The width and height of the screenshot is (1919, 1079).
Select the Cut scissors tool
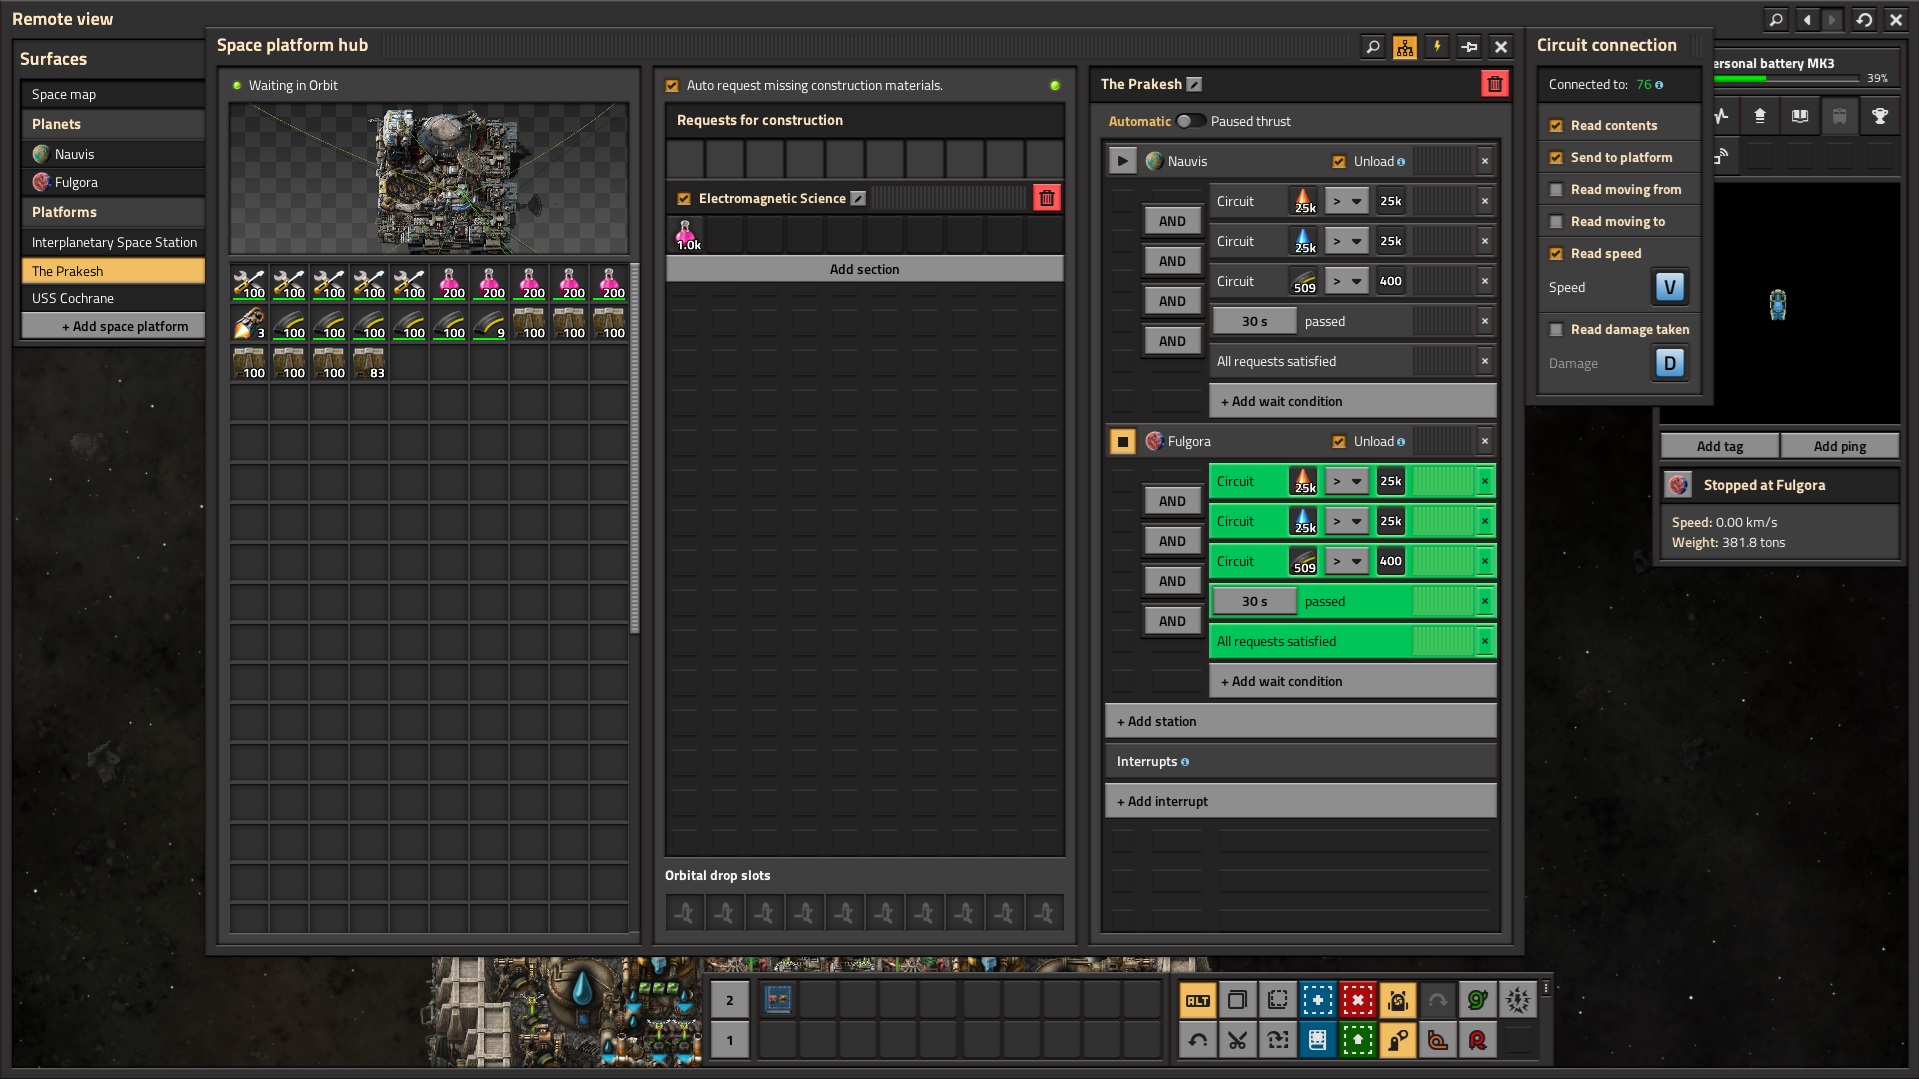click(x=1237, y=1040)
